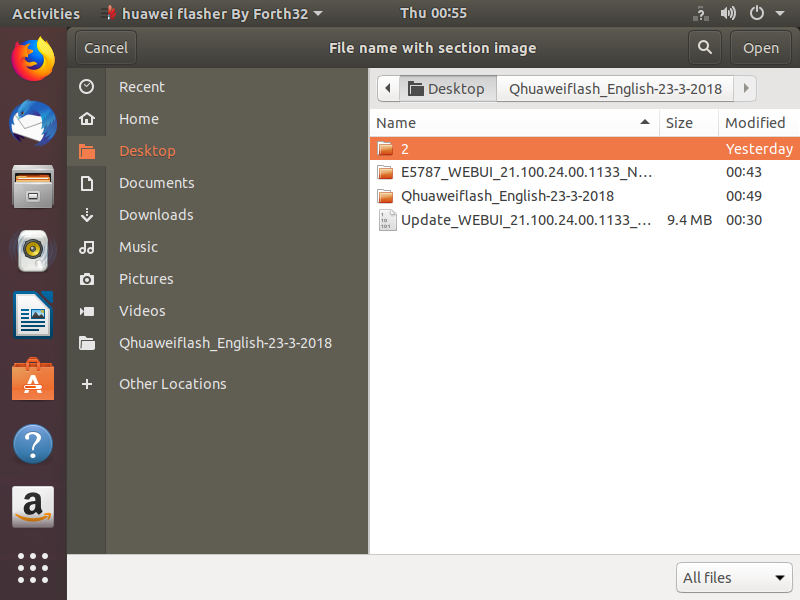
Task: Select the E5787_WEBUI_21.100.24.00.1133_N... folder
Action: click(585, 172)
